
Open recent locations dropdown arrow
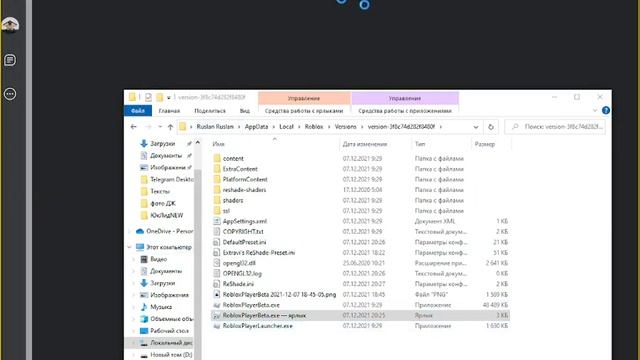pyautogui.click(x=160, y=127)
